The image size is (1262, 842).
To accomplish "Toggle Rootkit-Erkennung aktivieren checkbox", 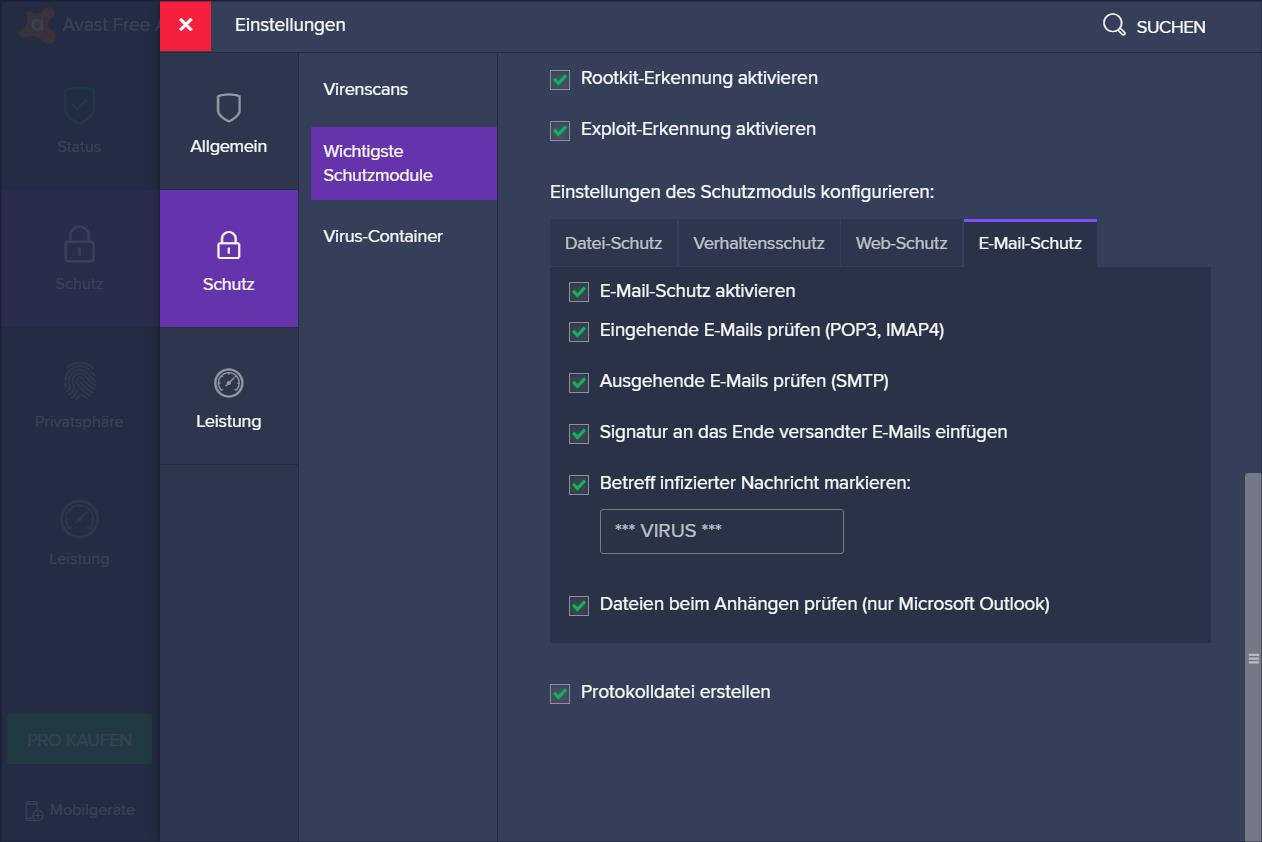I will point(560,78).
